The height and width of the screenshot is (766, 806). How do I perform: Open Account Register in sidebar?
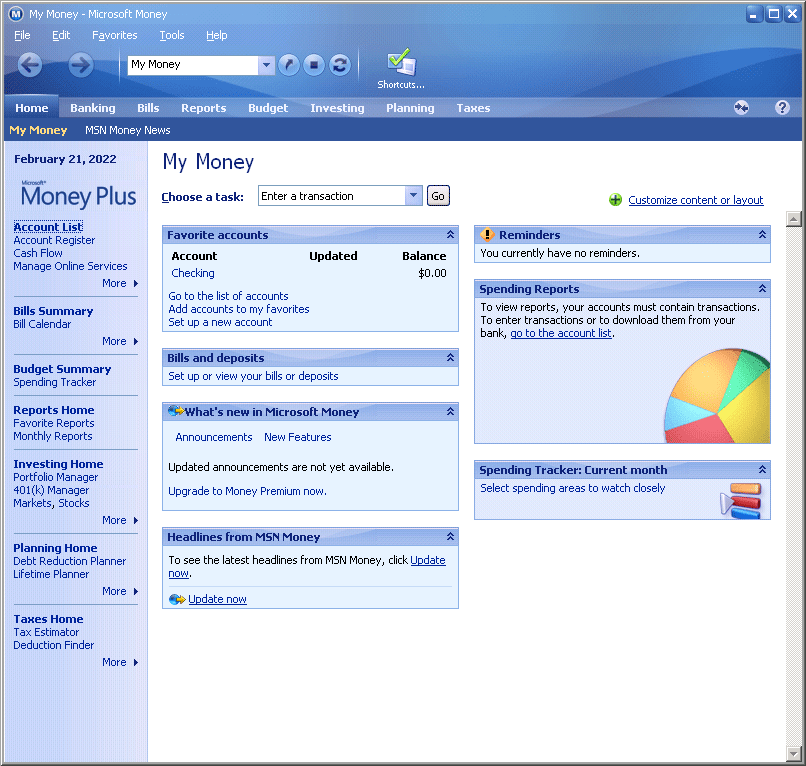click(x=54, y=240)
